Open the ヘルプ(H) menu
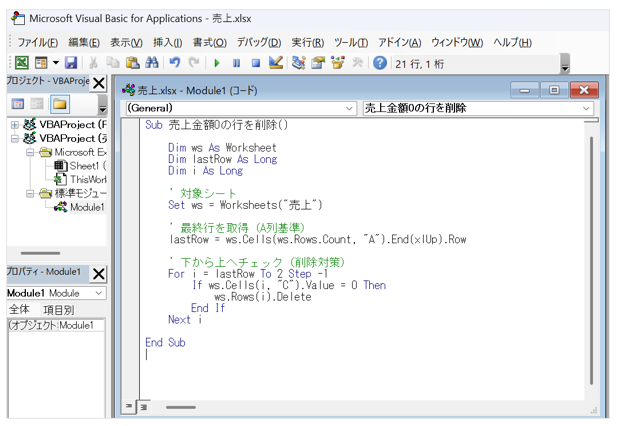The width and height of the screenshot is (618, 426). [512, 43]
